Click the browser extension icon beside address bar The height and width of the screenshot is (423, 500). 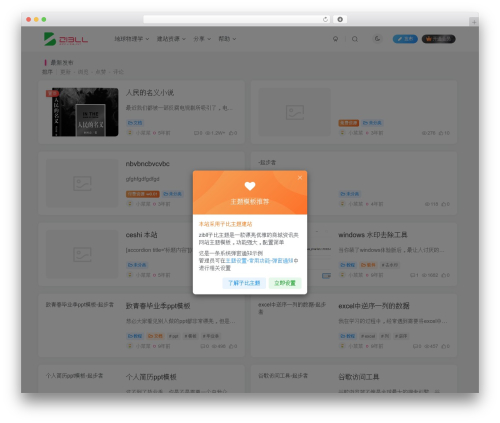340,19
